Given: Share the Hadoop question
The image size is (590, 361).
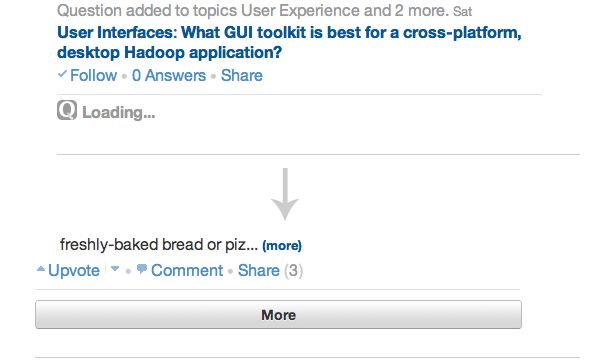Looking at the screenshot, I should tap(242, 75).
